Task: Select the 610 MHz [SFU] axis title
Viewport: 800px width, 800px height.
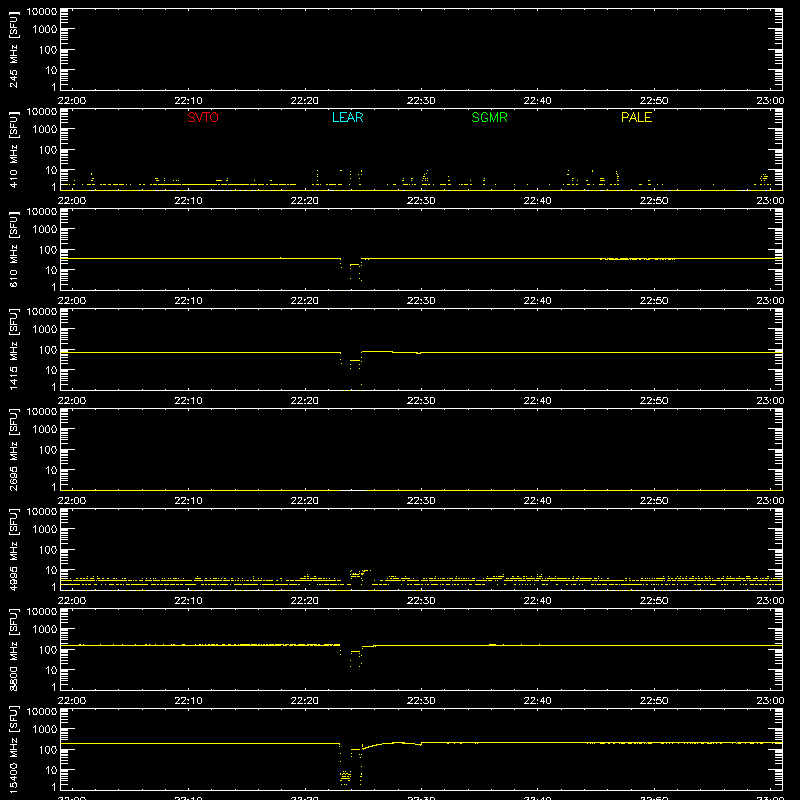Action: [13, 250]
